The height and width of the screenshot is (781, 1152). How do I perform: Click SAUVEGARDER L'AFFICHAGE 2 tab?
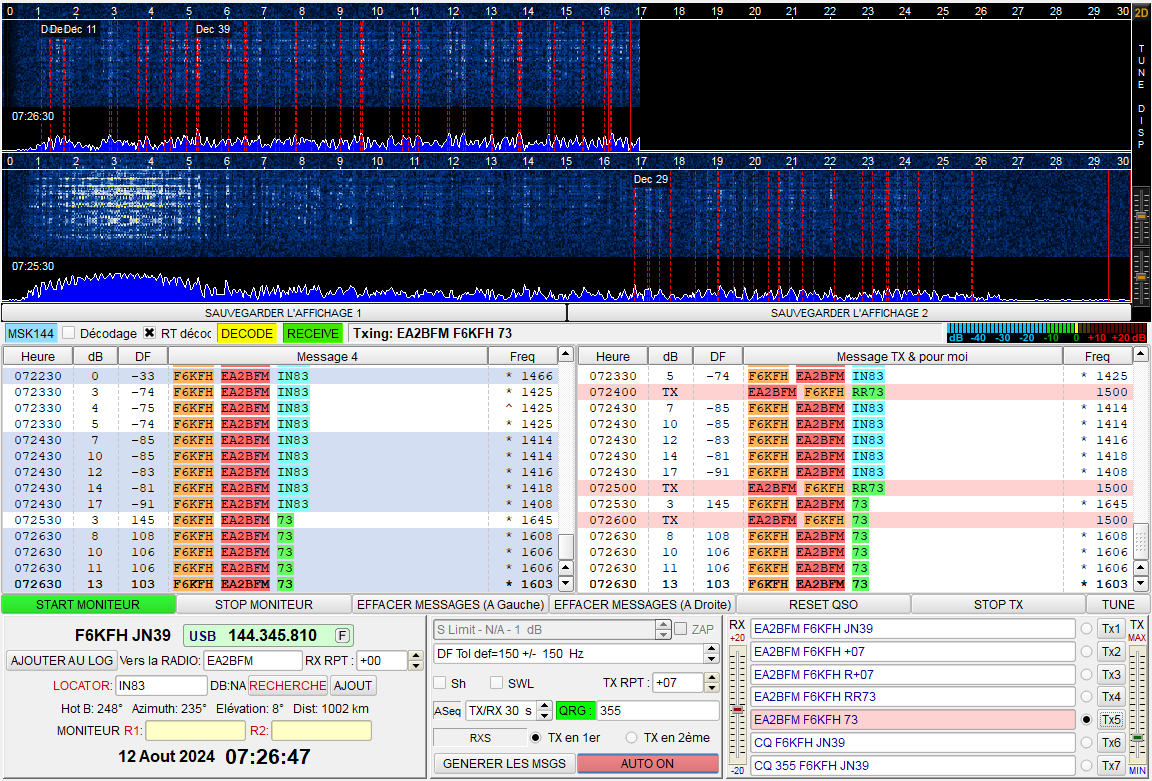(849, 313)
